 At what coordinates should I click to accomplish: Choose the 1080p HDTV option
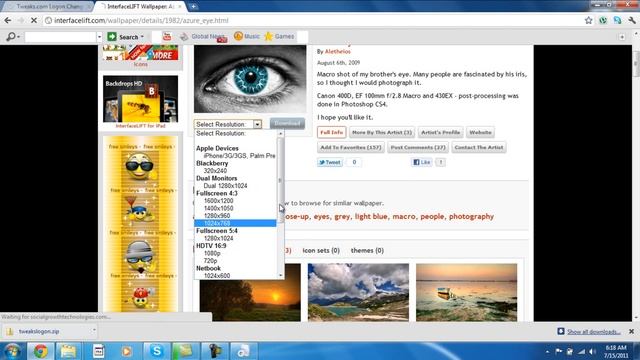212,253
